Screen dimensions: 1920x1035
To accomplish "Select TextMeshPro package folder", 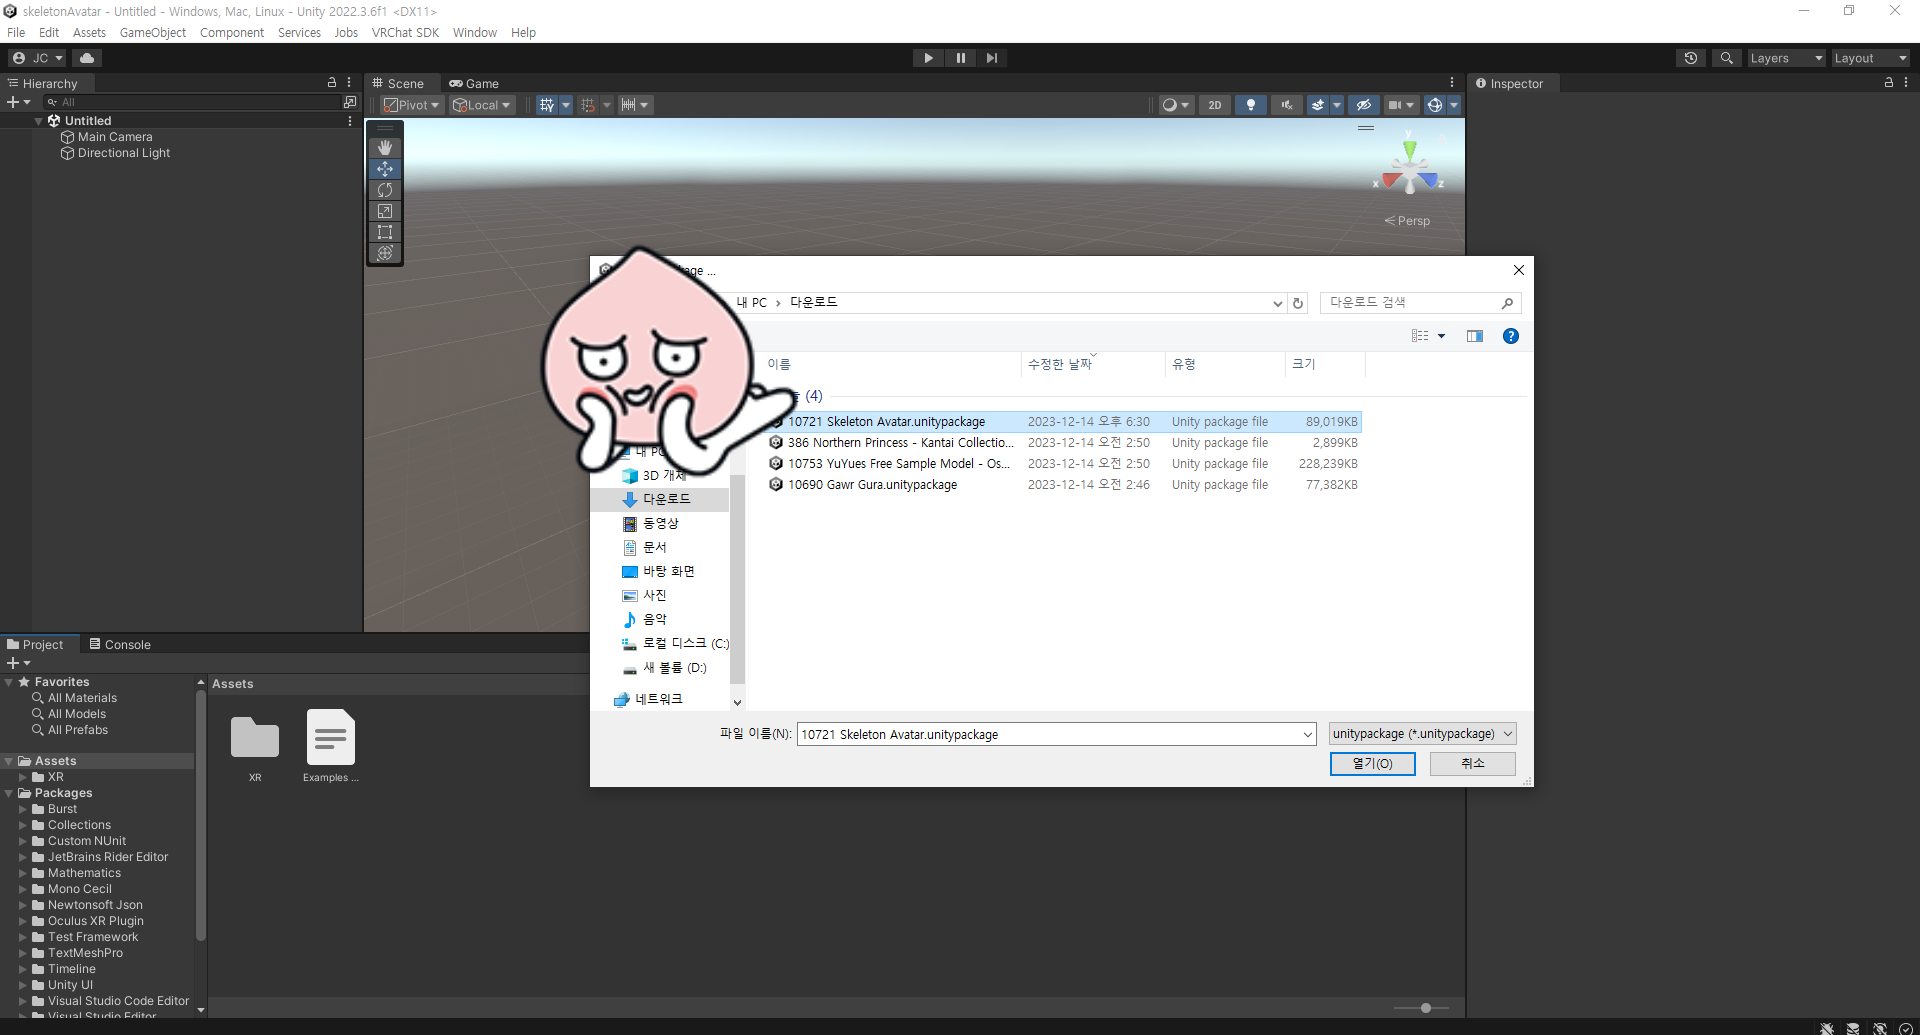I will [x=85, y=953].
